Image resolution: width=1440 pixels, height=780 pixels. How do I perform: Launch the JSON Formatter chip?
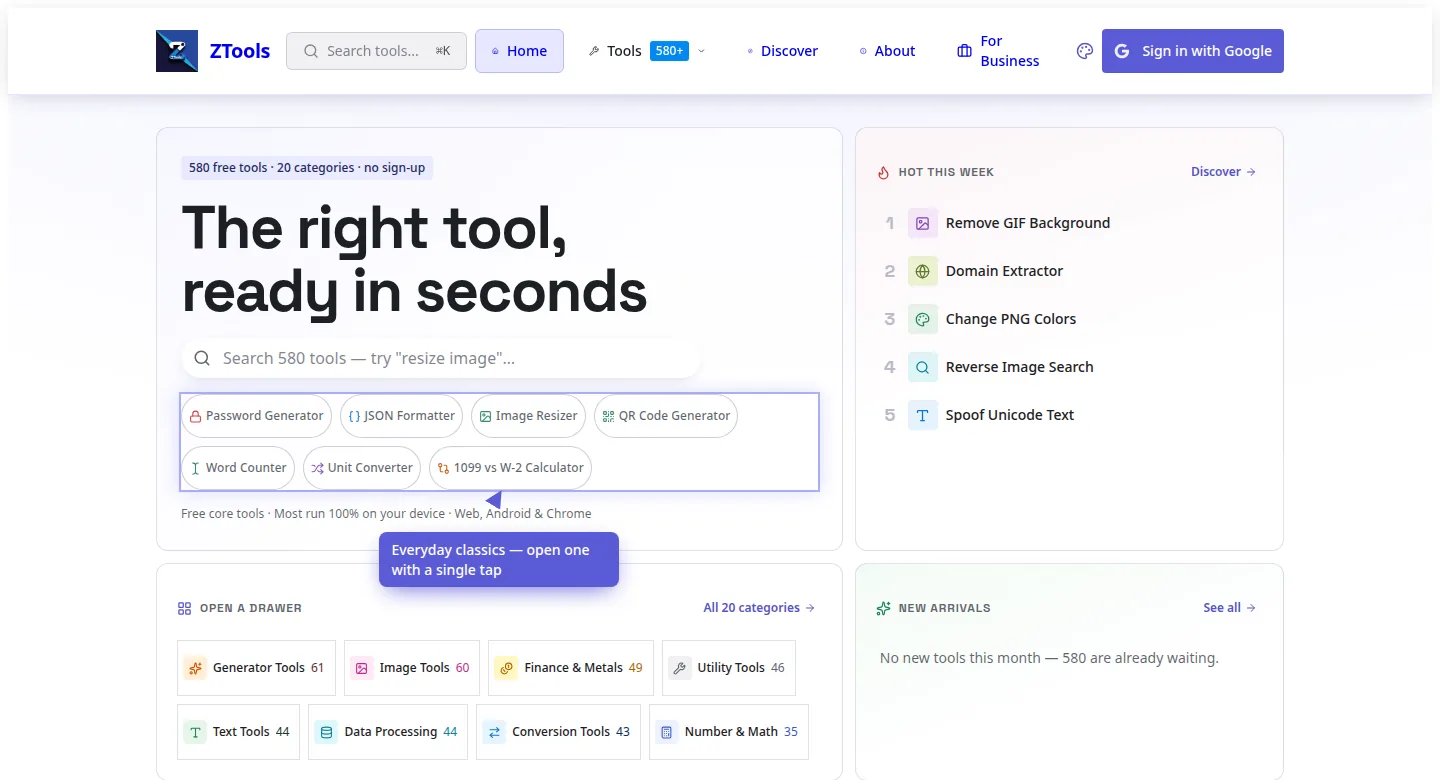pyautogui.click(x=401, y=416)
